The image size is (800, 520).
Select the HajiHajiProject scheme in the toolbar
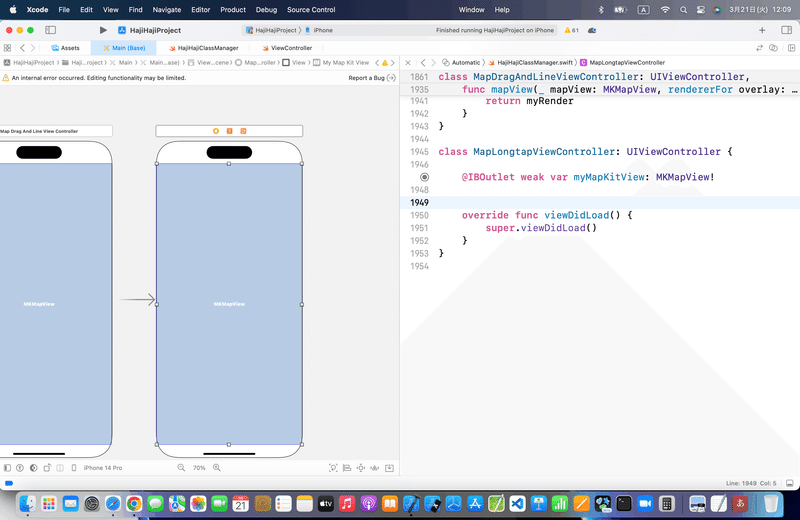(x=271, y=30)
